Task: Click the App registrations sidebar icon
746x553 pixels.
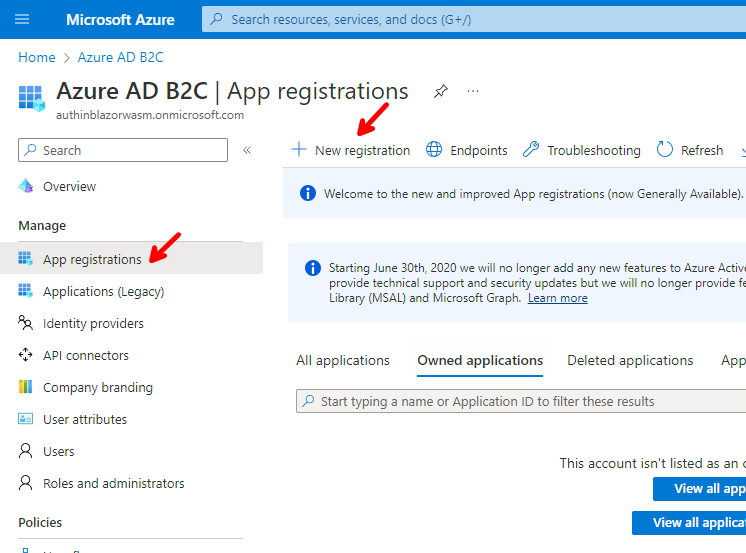Action: (25, 258)
